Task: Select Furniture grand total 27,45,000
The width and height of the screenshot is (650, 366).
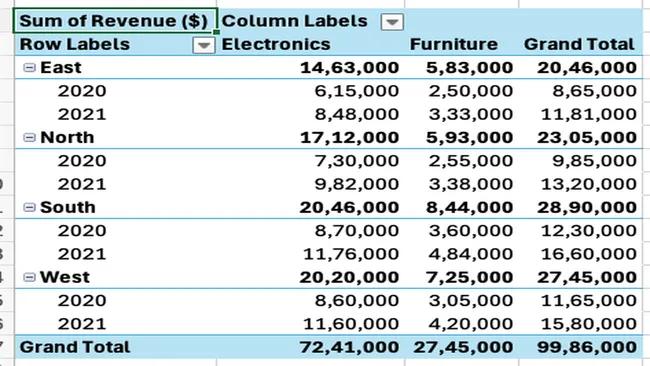Action: click(463, 347)
